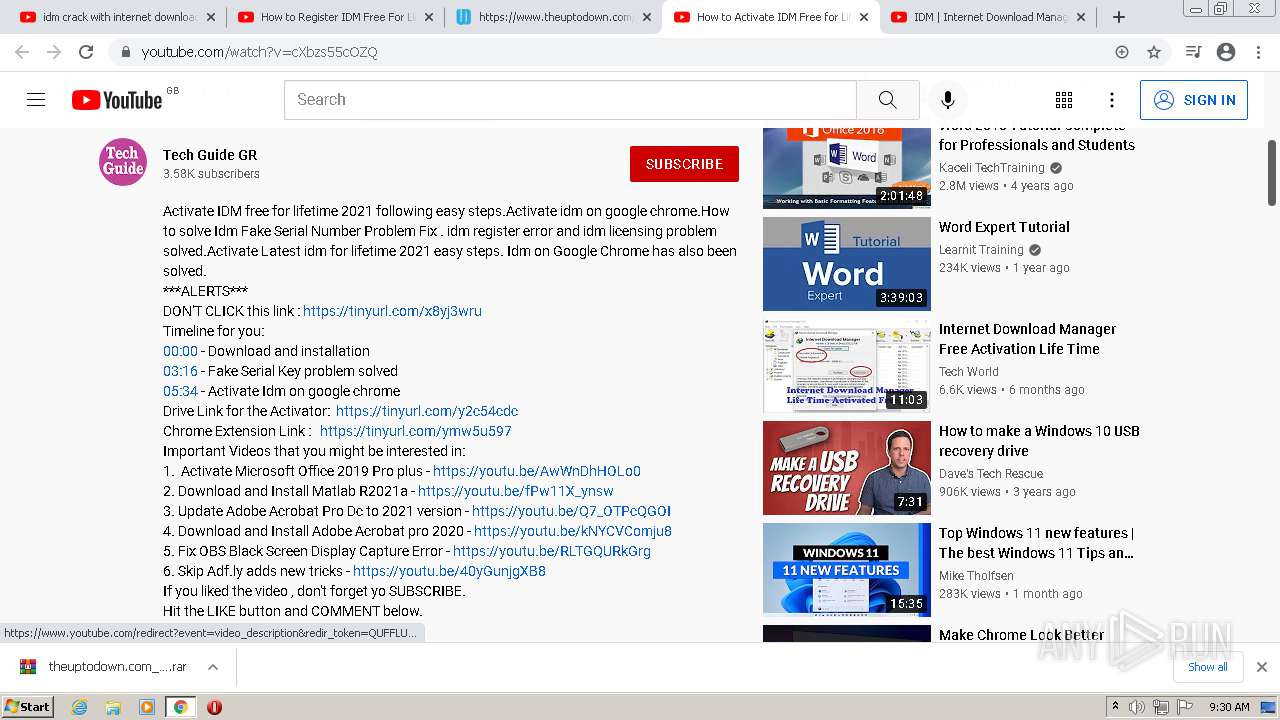Open a new browser tab
1280x720 pixels.
pos(1119,17)
